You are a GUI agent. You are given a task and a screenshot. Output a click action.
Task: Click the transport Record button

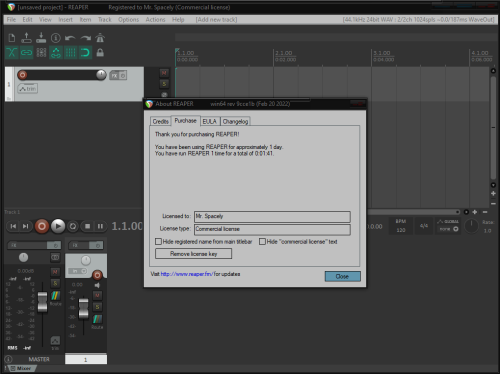[x=42, y=226]
